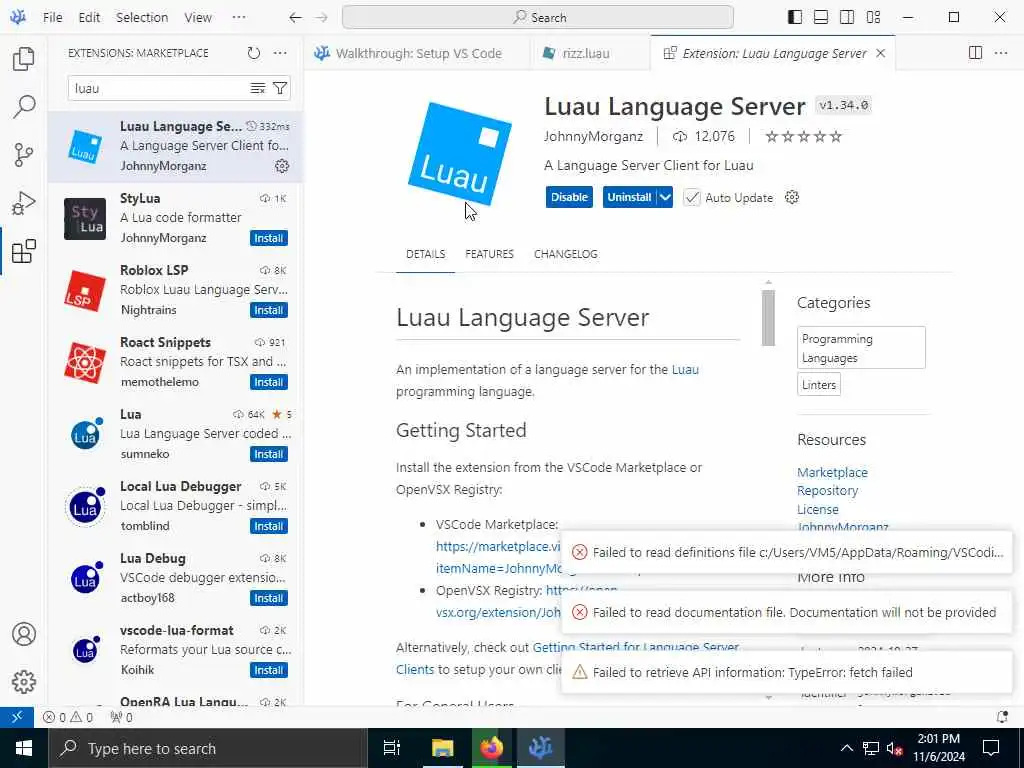
Task: Clear extensions search results
Action: point(258,88)
